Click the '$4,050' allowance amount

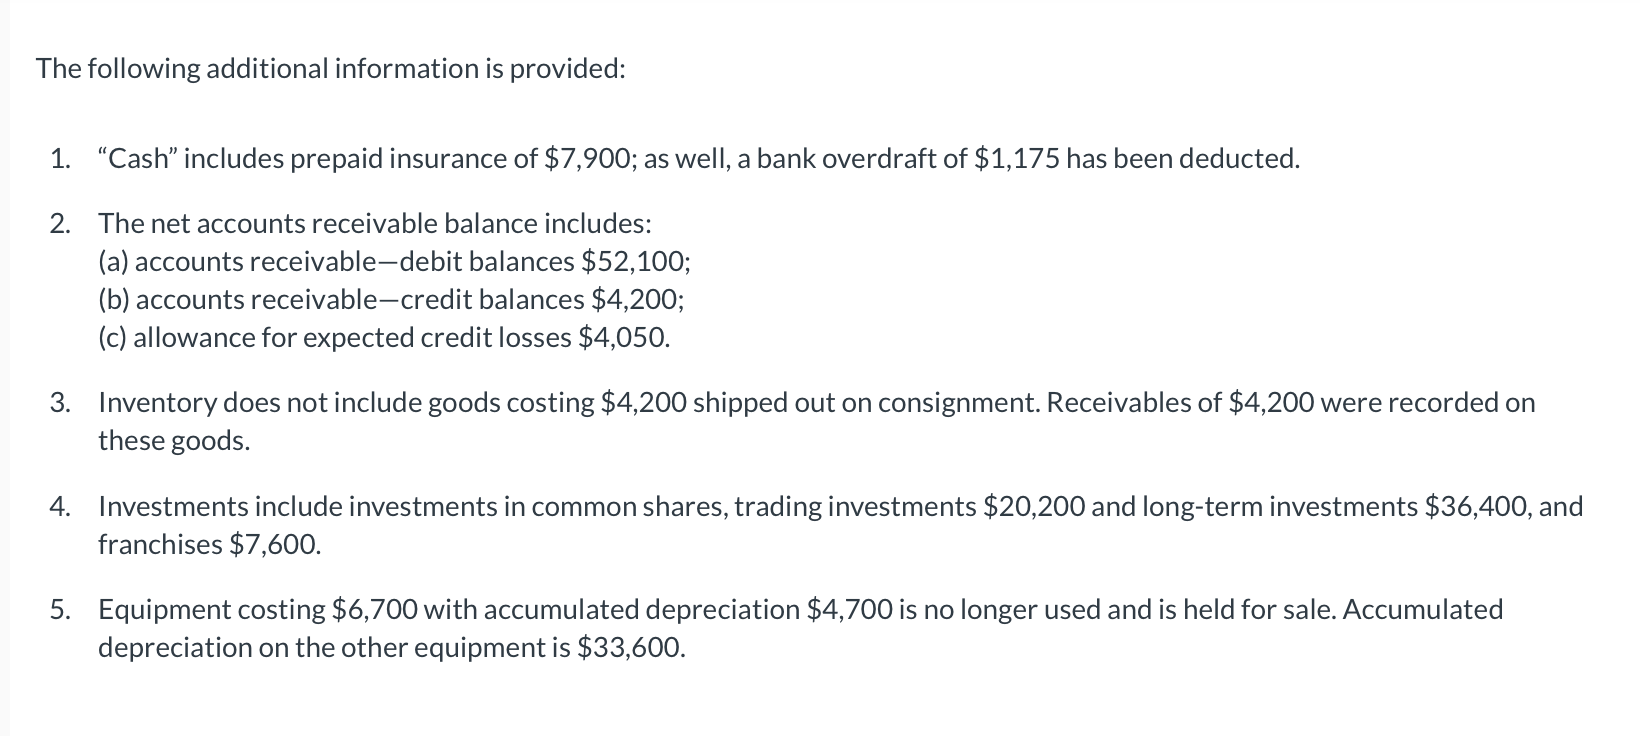(621, 337)
